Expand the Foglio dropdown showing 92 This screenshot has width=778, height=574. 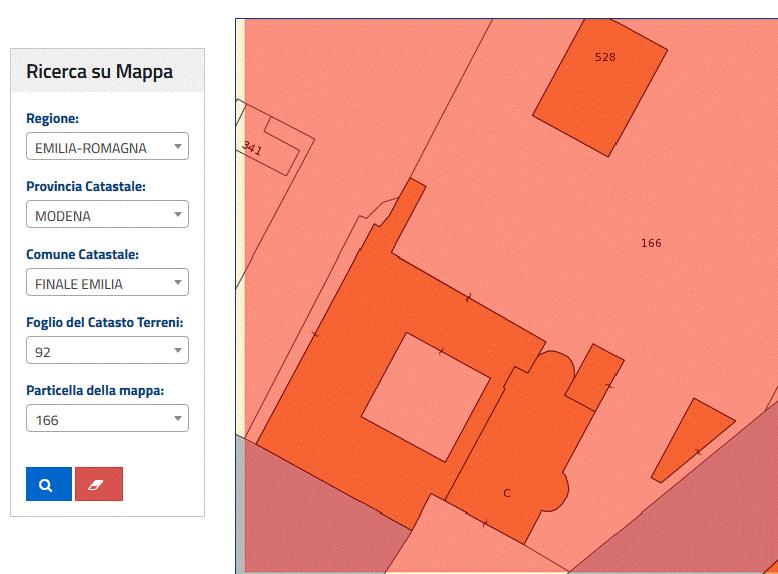coord(107,352)
